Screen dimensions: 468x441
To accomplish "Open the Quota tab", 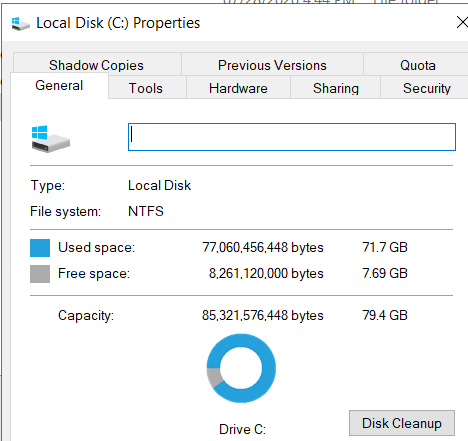I will pyautogui.click(x=417, y=65).
